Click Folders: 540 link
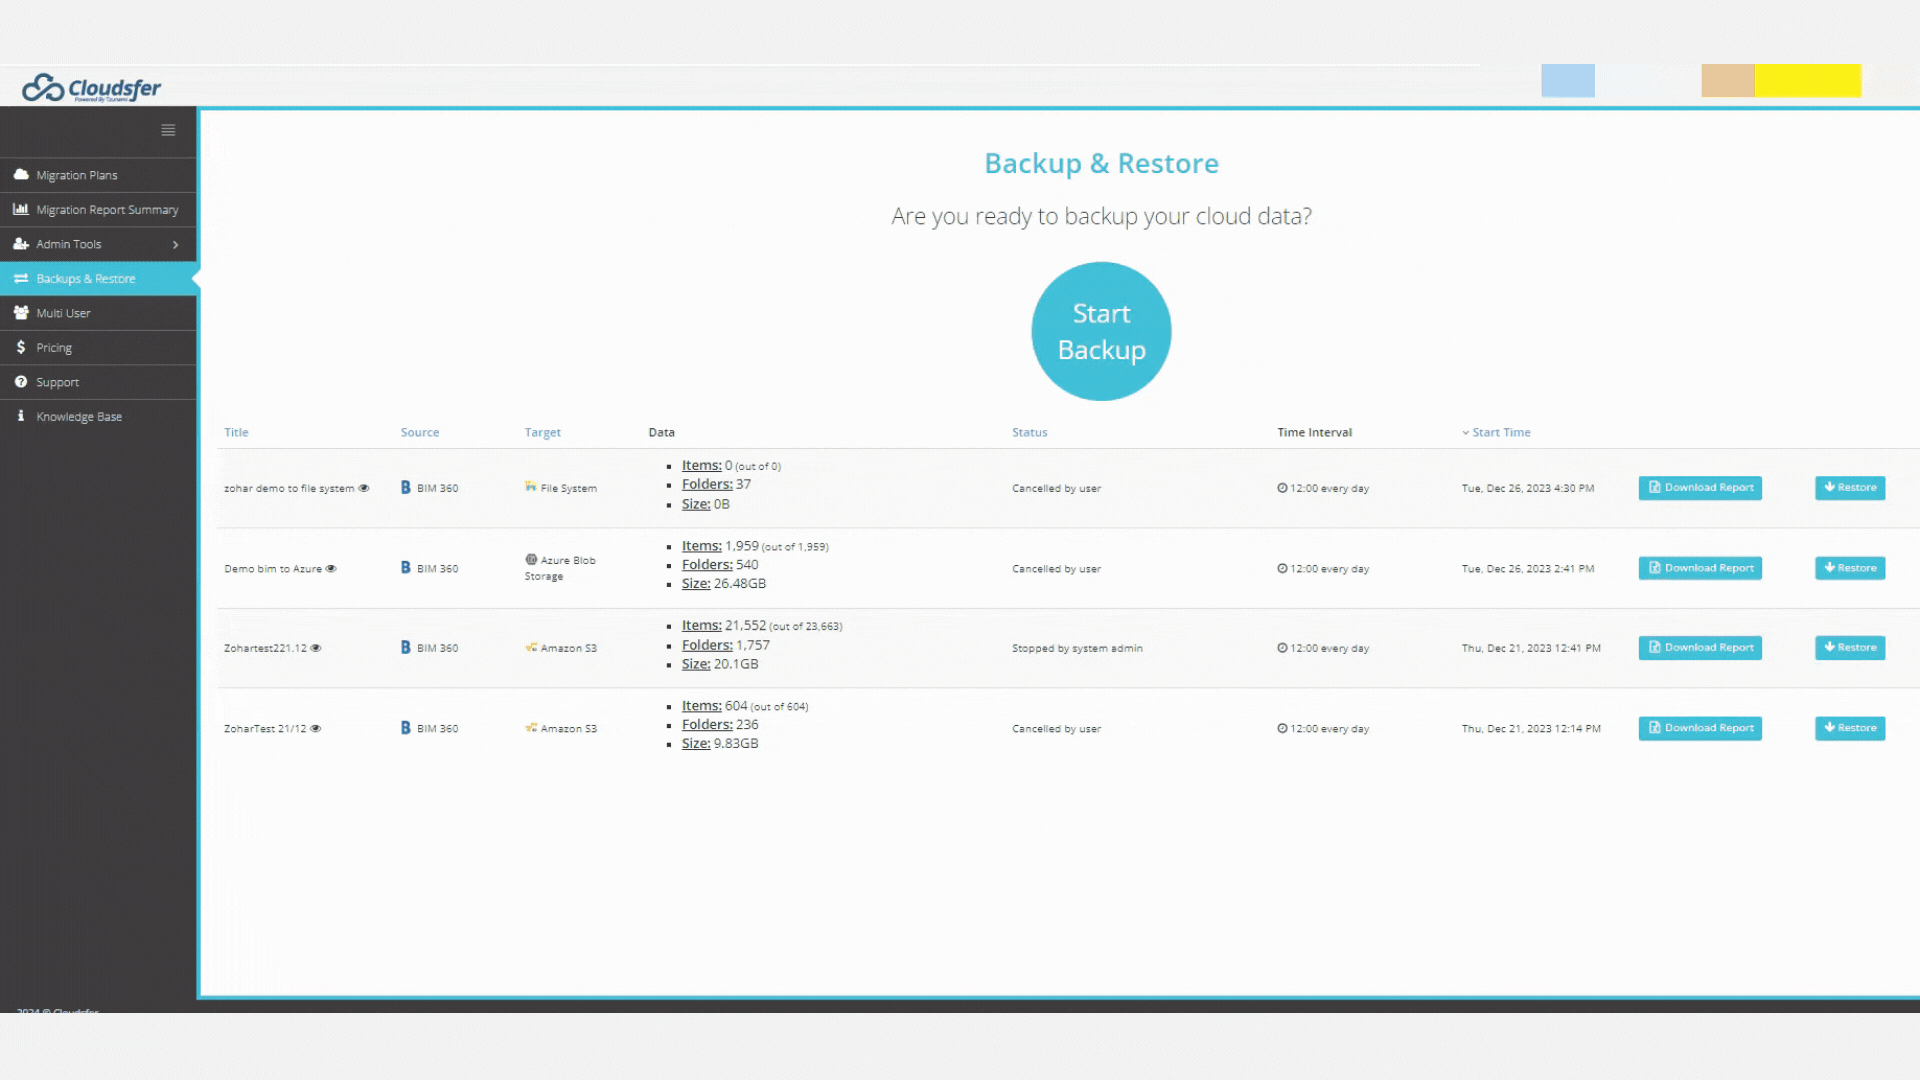Viewport: 1920px width, 1080px height. tap(720, 564)
